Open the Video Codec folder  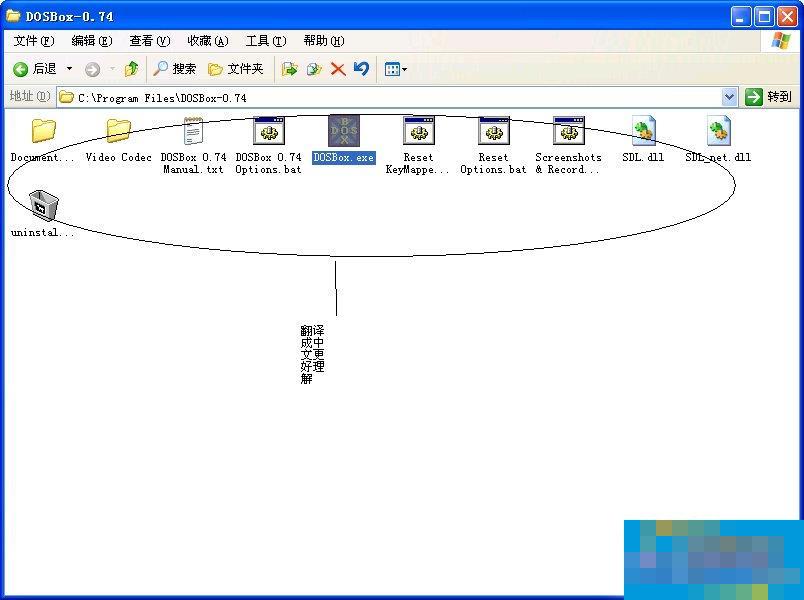point(118,133)
